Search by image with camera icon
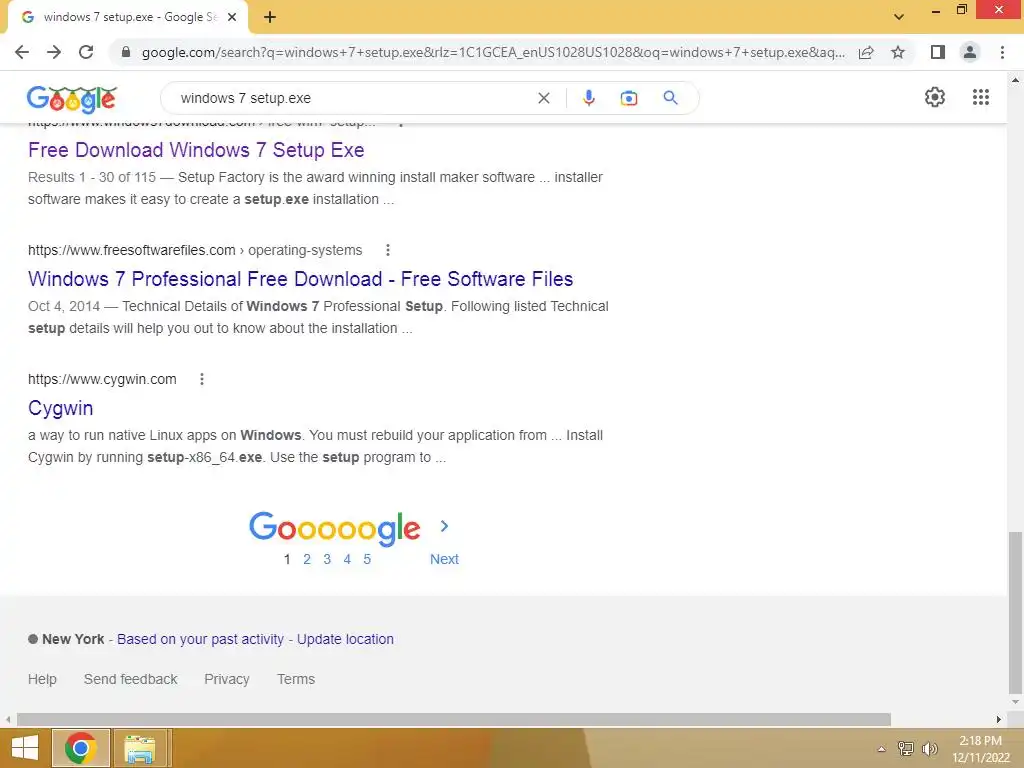This screenshot has height=768, width=1024. click(629, 98)
